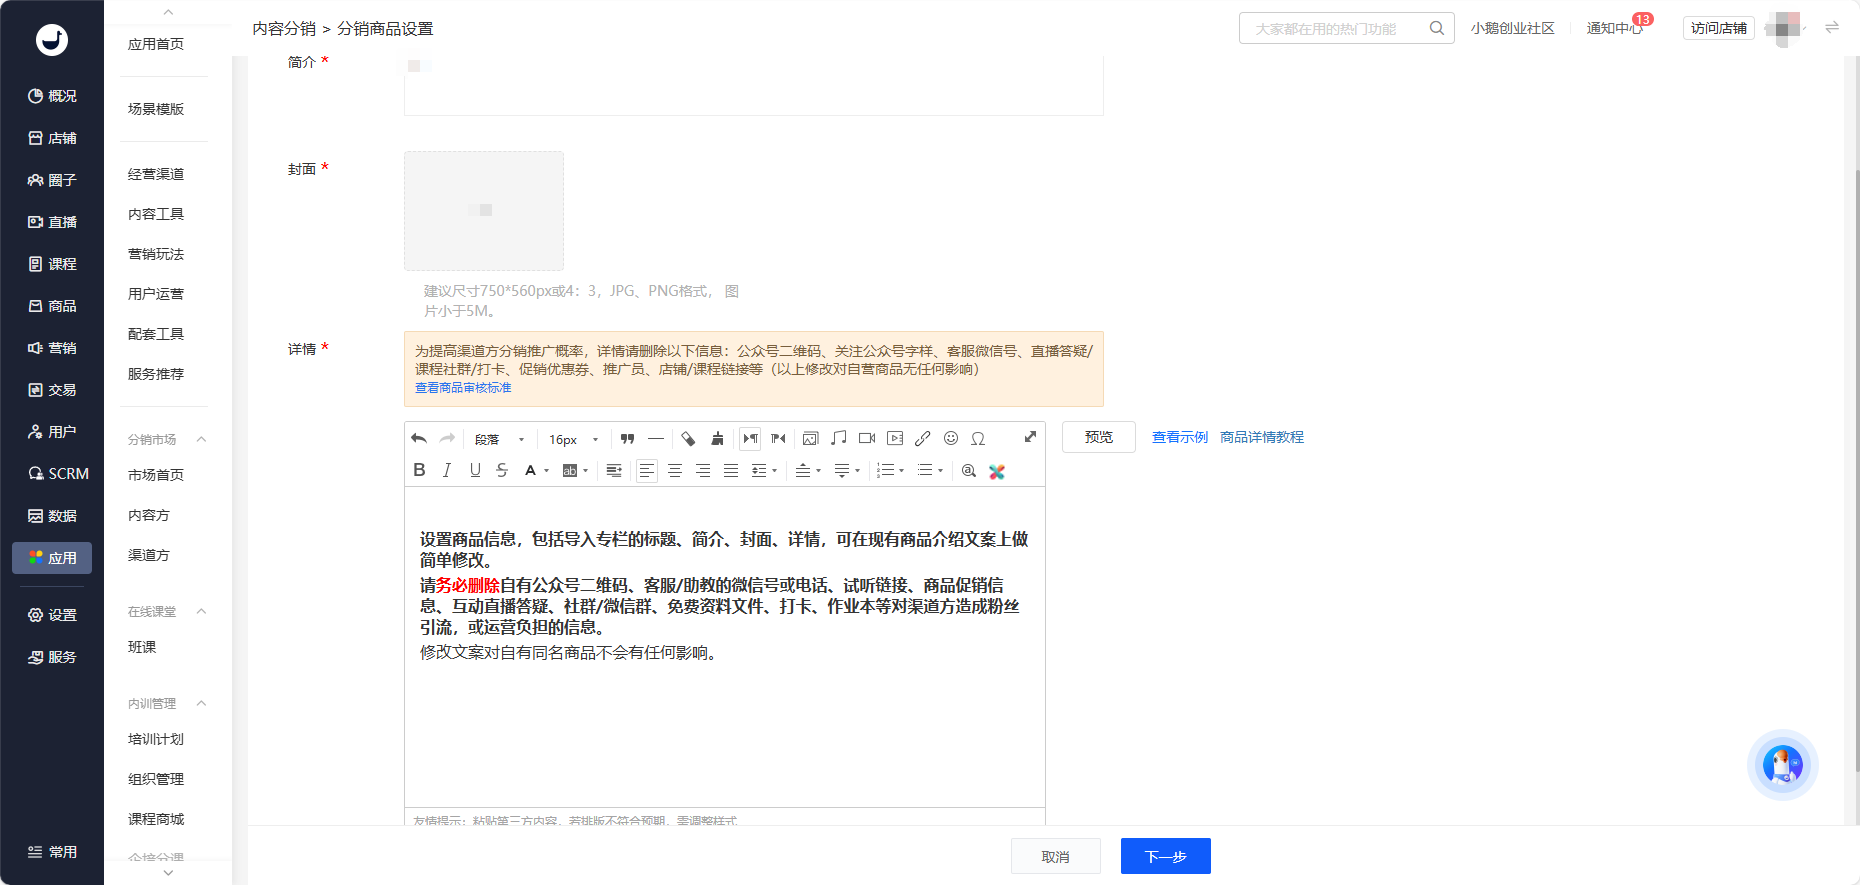The width and height of the screenshot is (1860, 885).
Task: Open 渠道方 in the sidebar submenu
Action: point(149,555)
